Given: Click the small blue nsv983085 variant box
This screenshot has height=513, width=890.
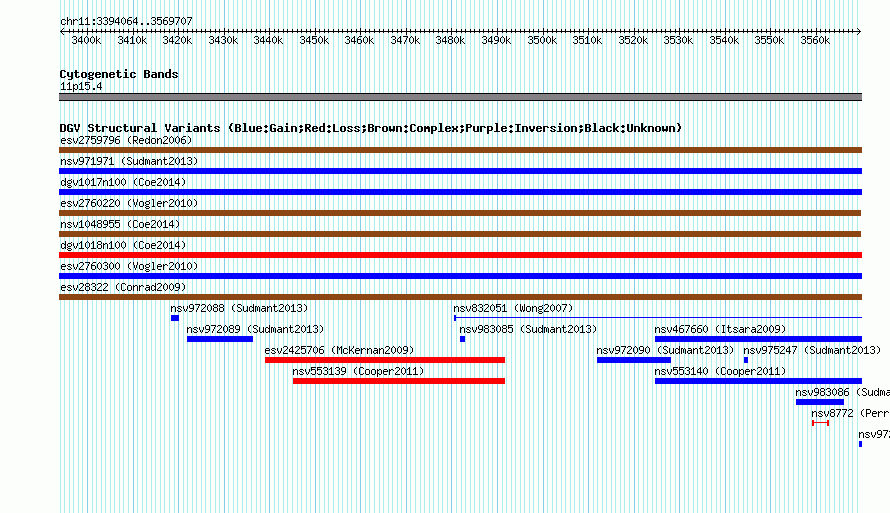Looking at the screenshot, I should [463, 339].
